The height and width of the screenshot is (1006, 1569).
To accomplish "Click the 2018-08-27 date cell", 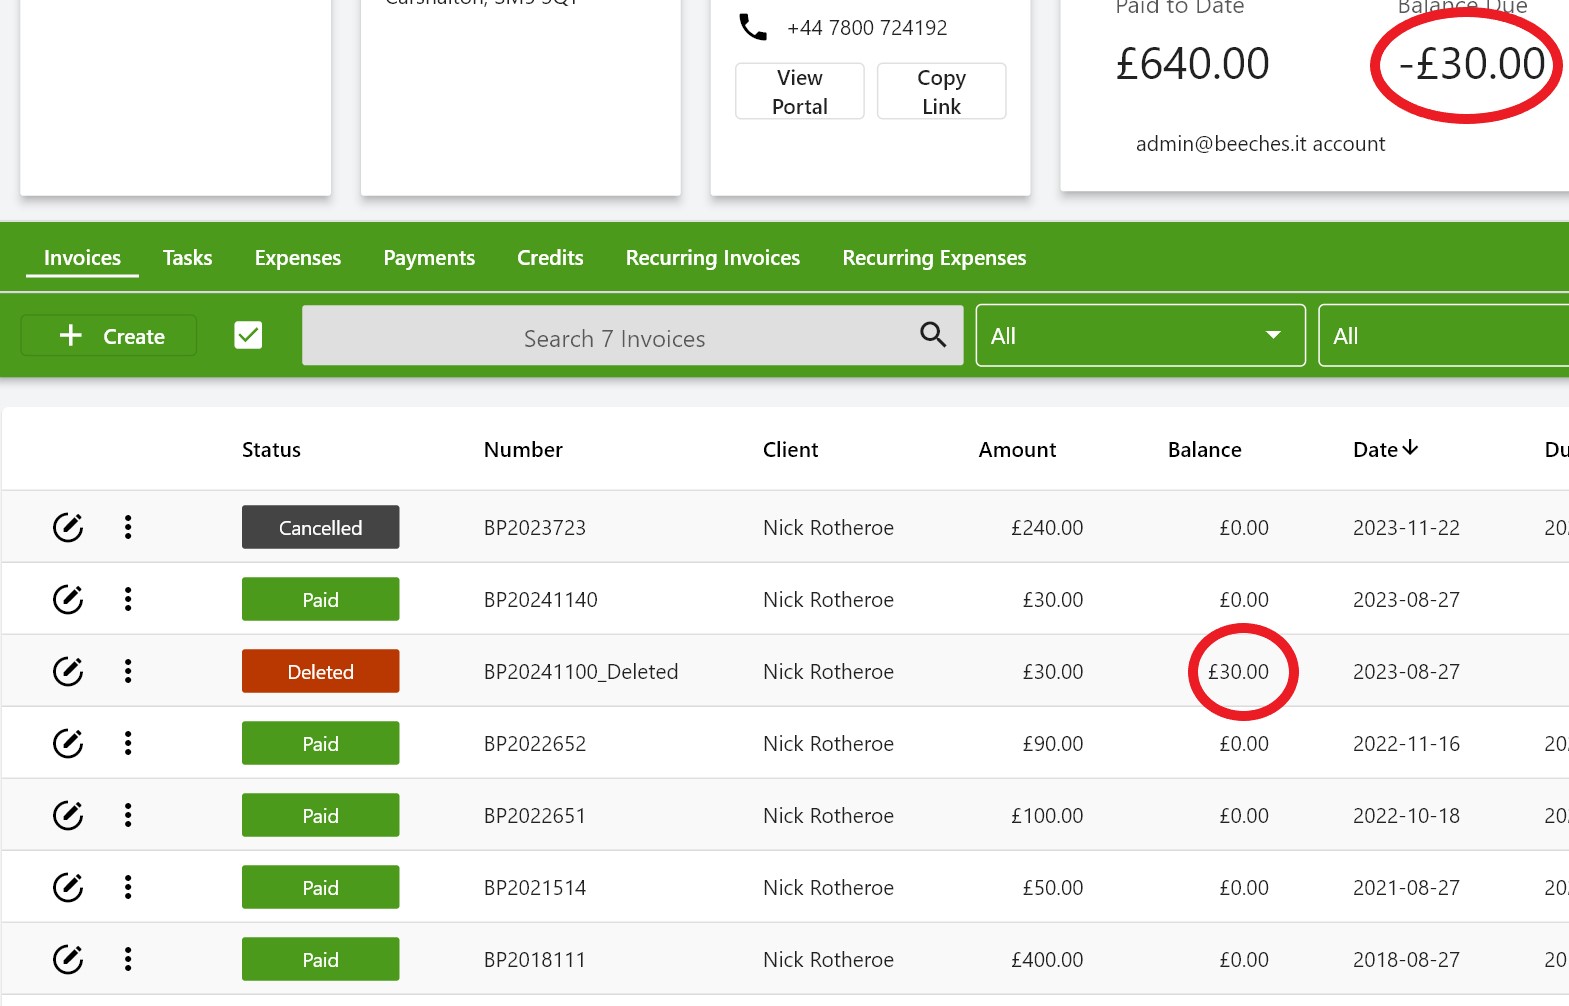I will click(x=1406, y=960).
